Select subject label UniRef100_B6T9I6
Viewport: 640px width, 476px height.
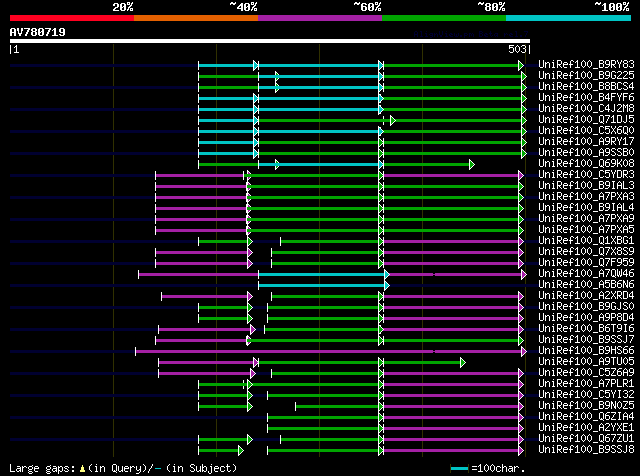[586, 329]
